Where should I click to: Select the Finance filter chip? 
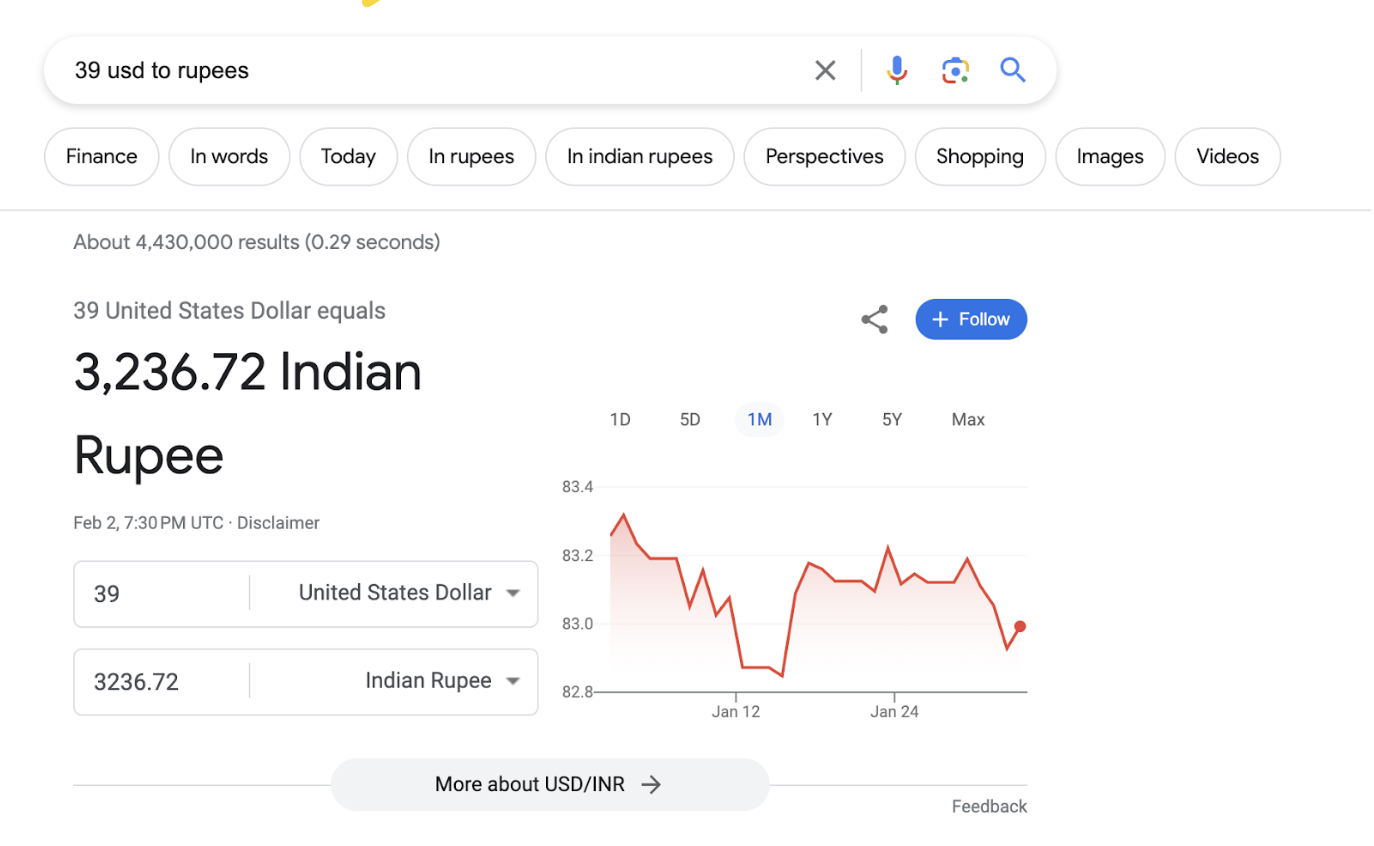pyautogui.click(x=101, y=157)
